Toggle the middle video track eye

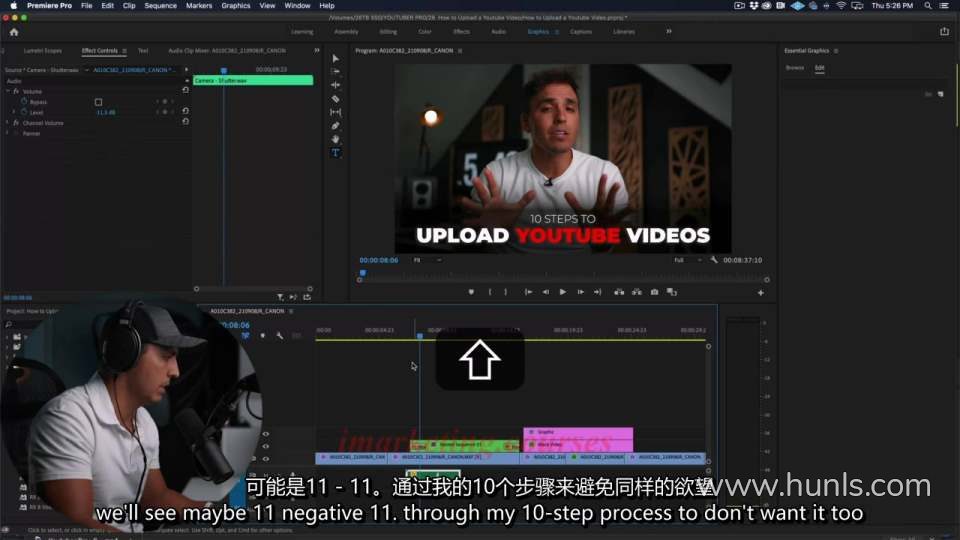[x=266, y=446]
